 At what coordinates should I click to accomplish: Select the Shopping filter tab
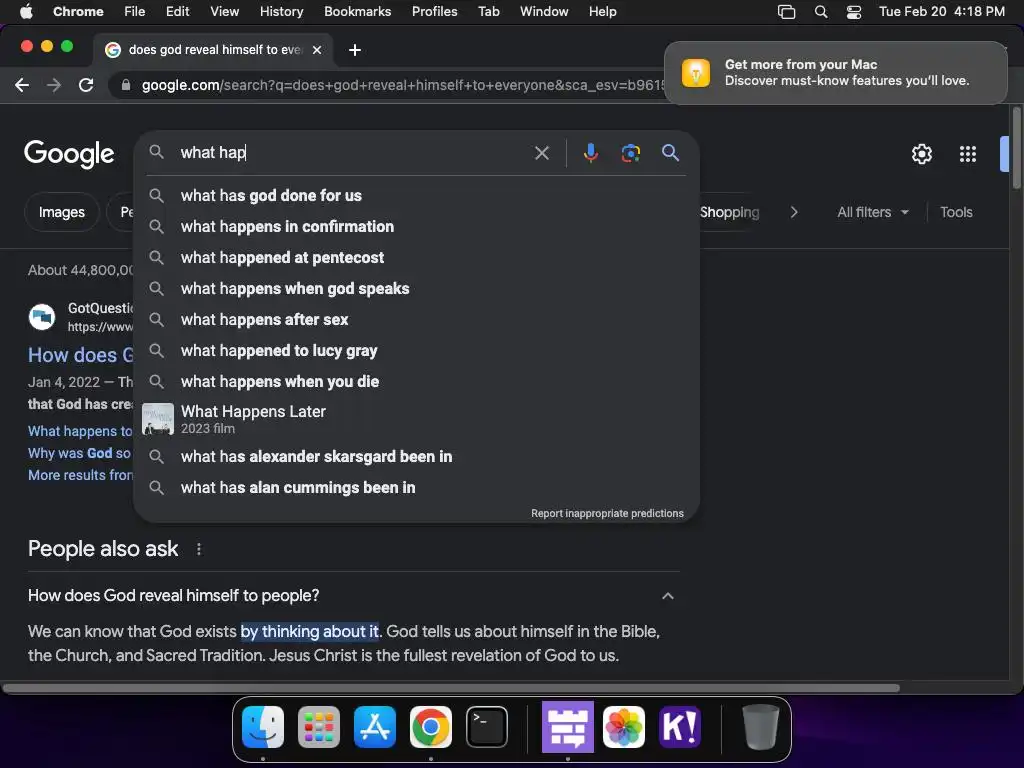click(729, 212)
